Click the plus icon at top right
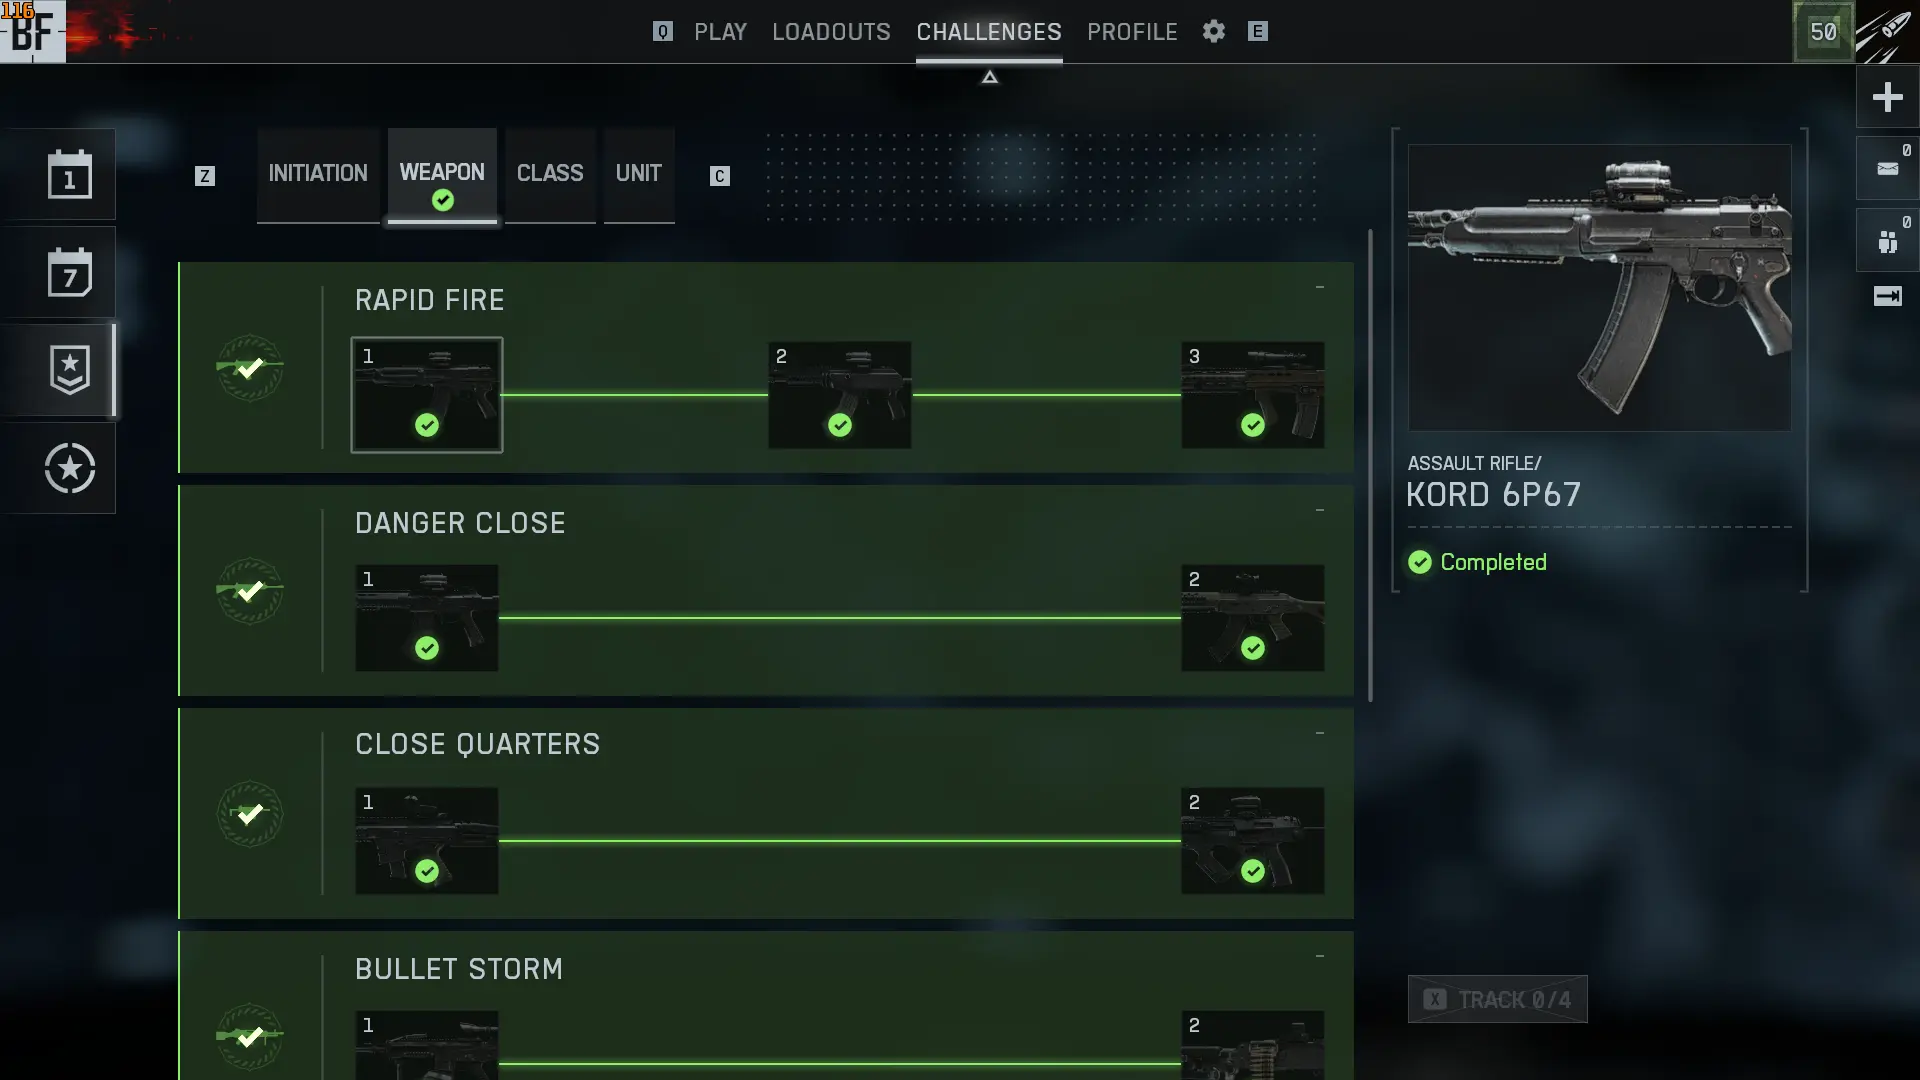Screen dimensions: 1920x1080 [1887, 97]
